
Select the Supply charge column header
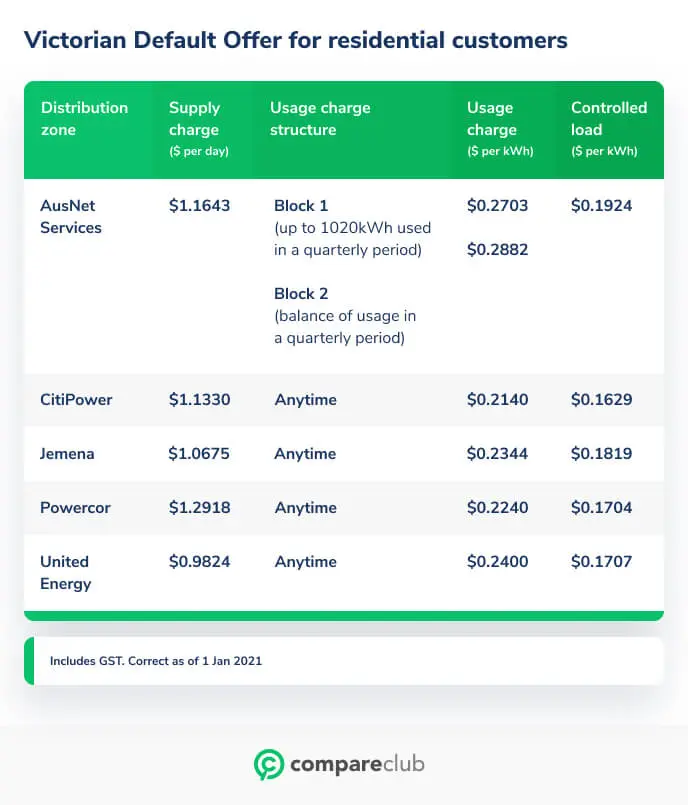(x=199, y=129)
